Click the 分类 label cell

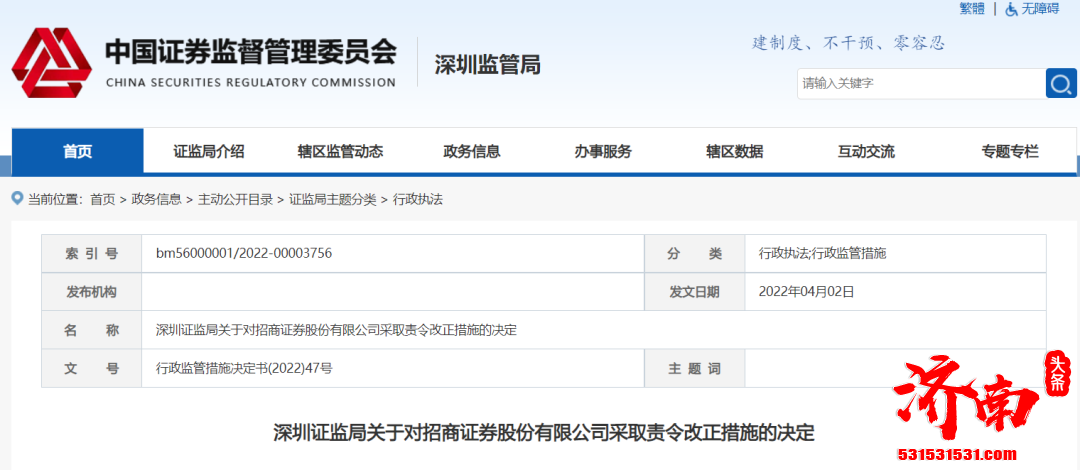point(694,254)
